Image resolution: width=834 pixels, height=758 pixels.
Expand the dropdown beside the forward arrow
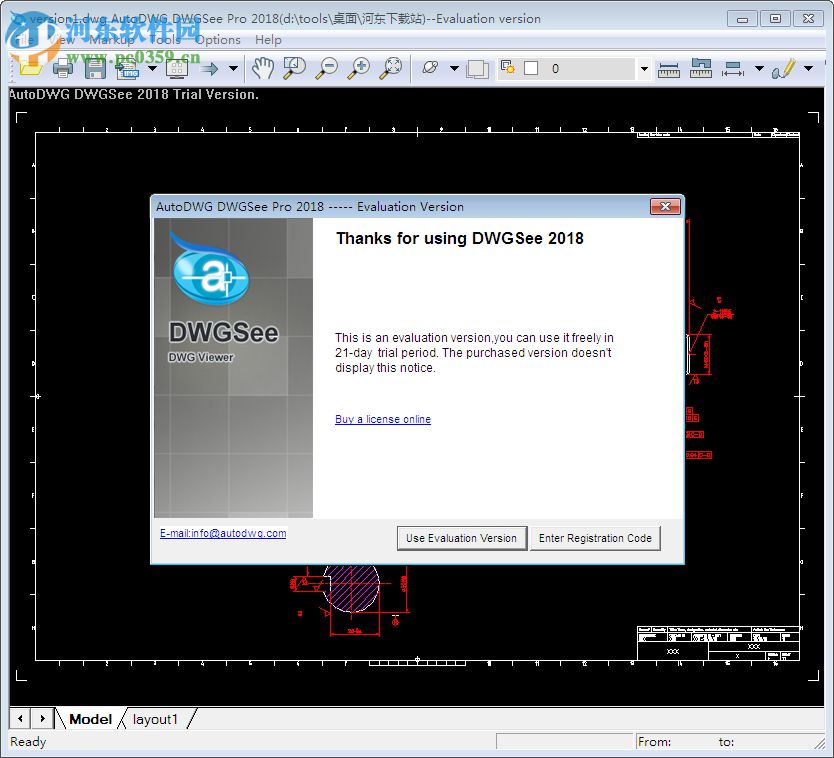[233, 68]
